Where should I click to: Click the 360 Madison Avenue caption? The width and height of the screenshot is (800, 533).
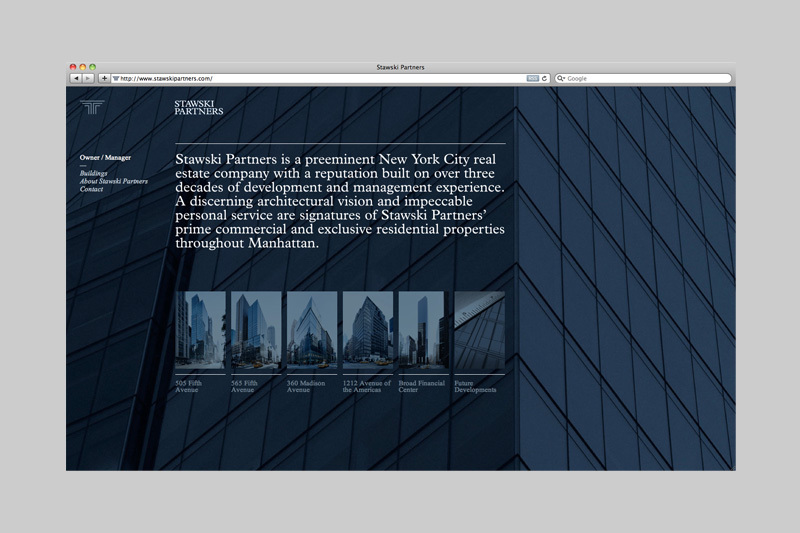pos(306,386)
